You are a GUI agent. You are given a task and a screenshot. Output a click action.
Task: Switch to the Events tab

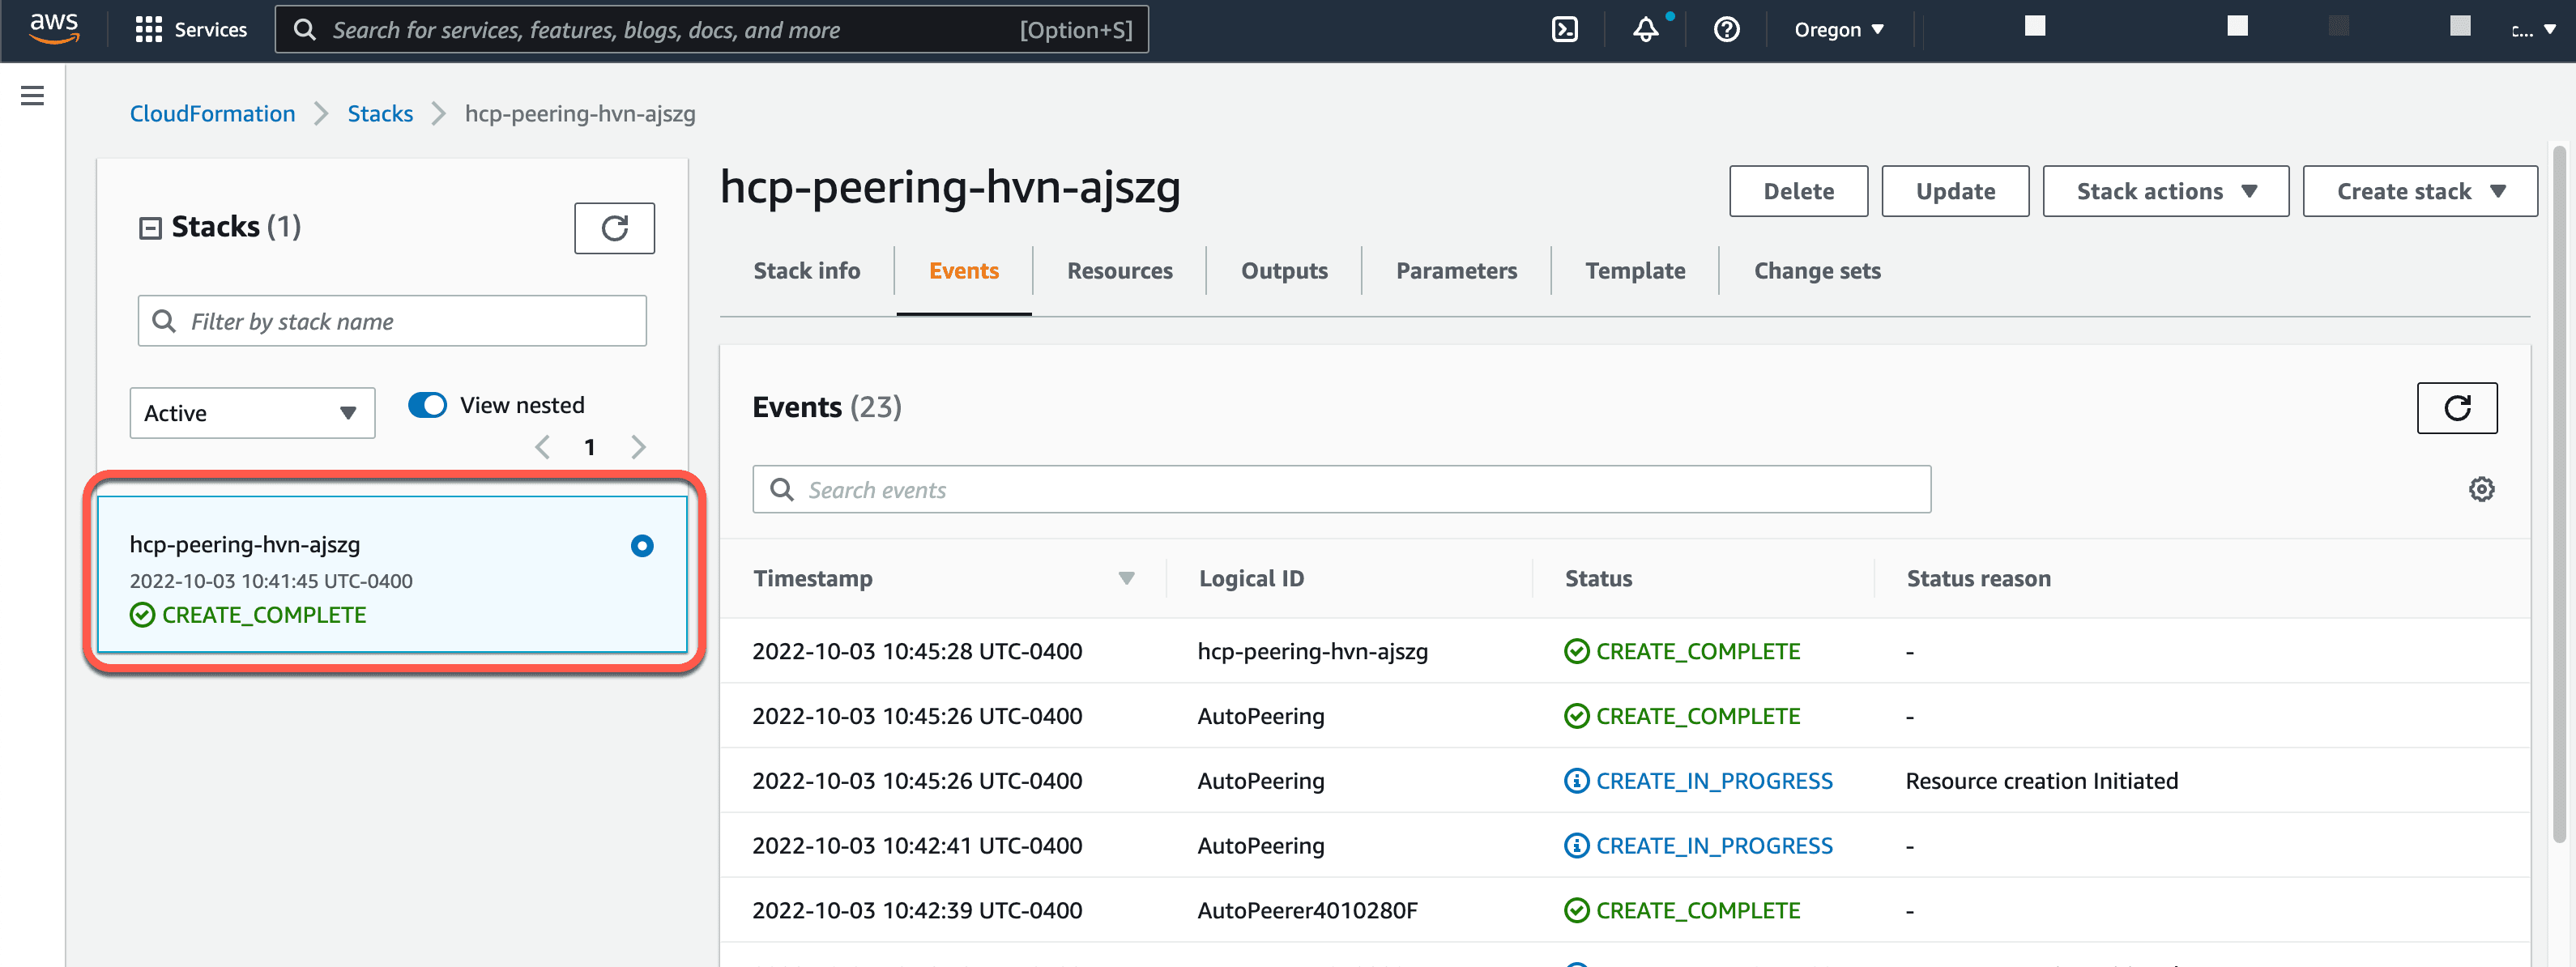coord(963,271)
